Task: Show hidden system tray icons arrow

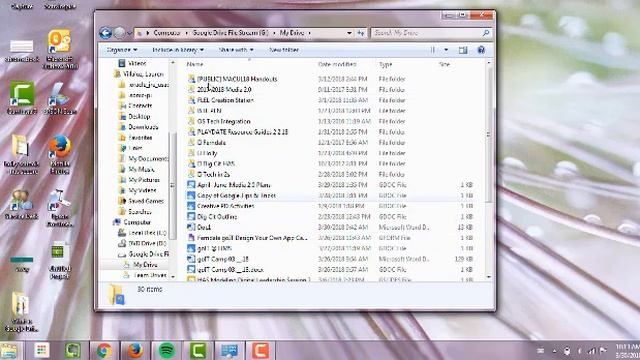Action: click(554, 351)
